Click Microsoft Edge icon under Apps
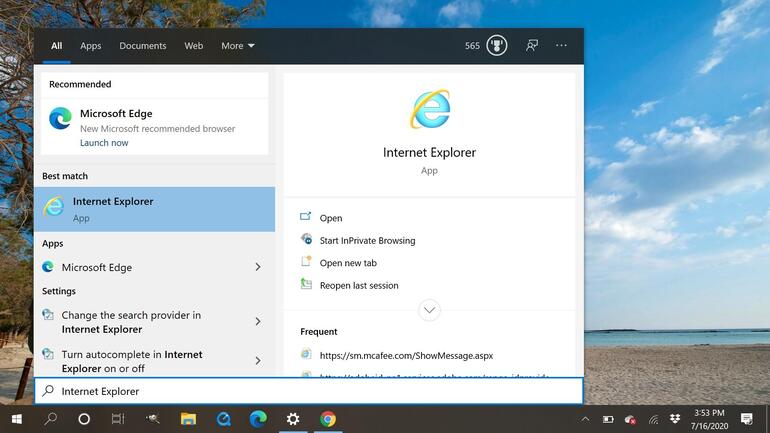 [x=48, y=267]
